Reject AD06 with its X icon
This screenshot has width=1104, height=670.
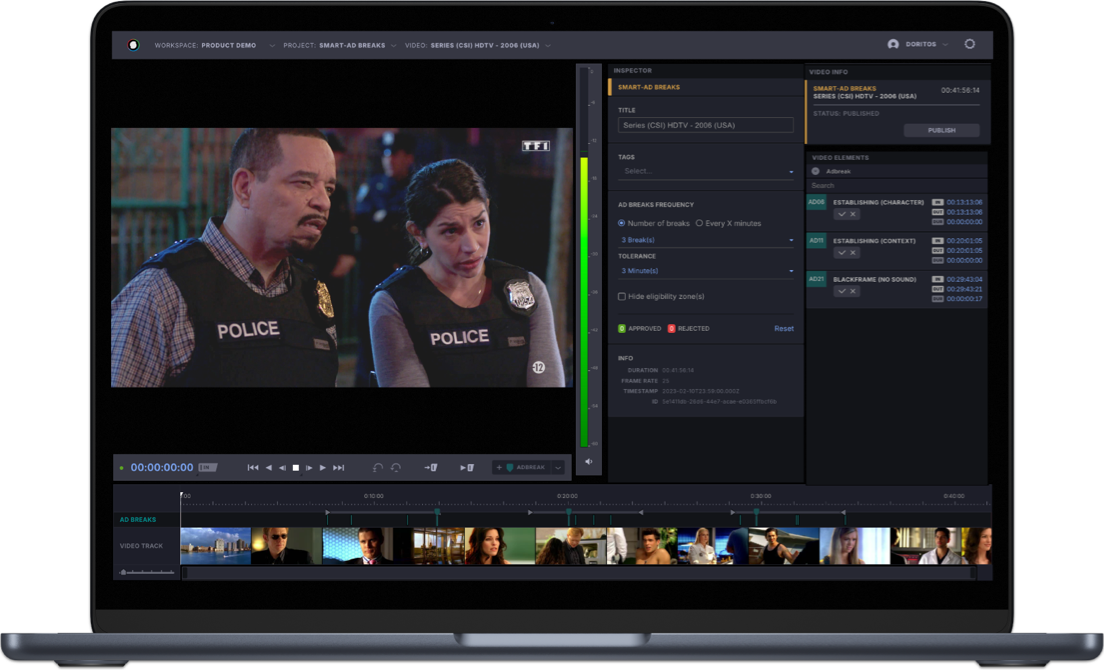(853, 214)
